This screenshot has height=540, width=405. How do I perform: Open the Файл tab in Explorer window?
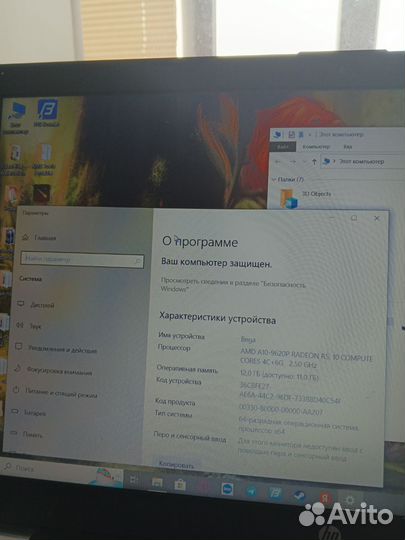pos(283,147)
